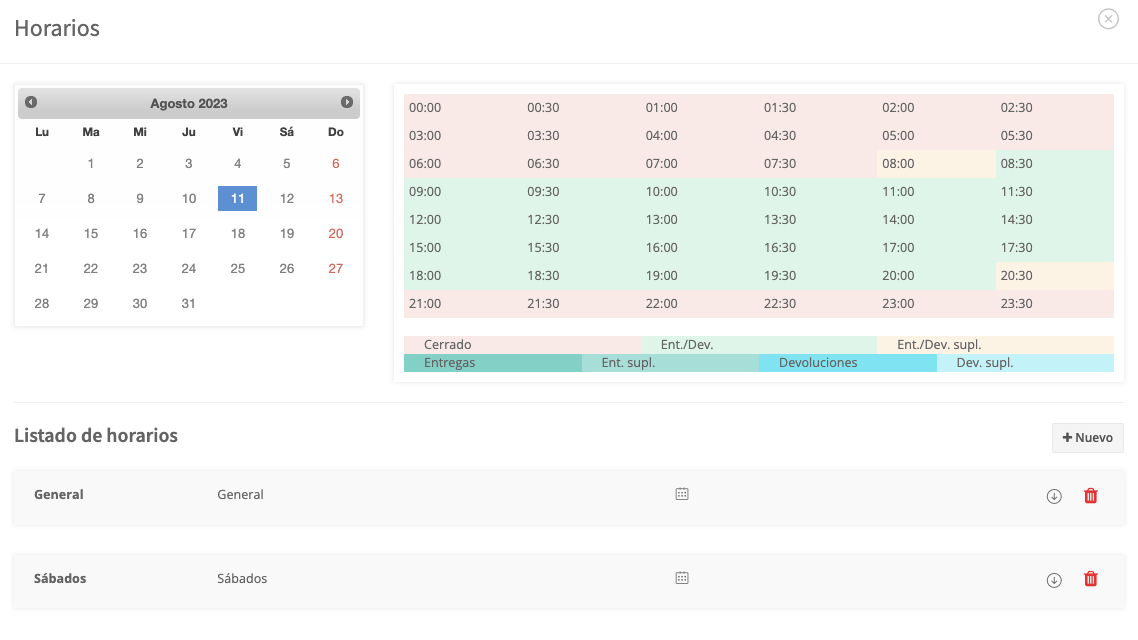Image resolution: width=1138 pixels, height=640 pixels.
Task: Select the Entregas legend swatch
Action: pos(493,363)
